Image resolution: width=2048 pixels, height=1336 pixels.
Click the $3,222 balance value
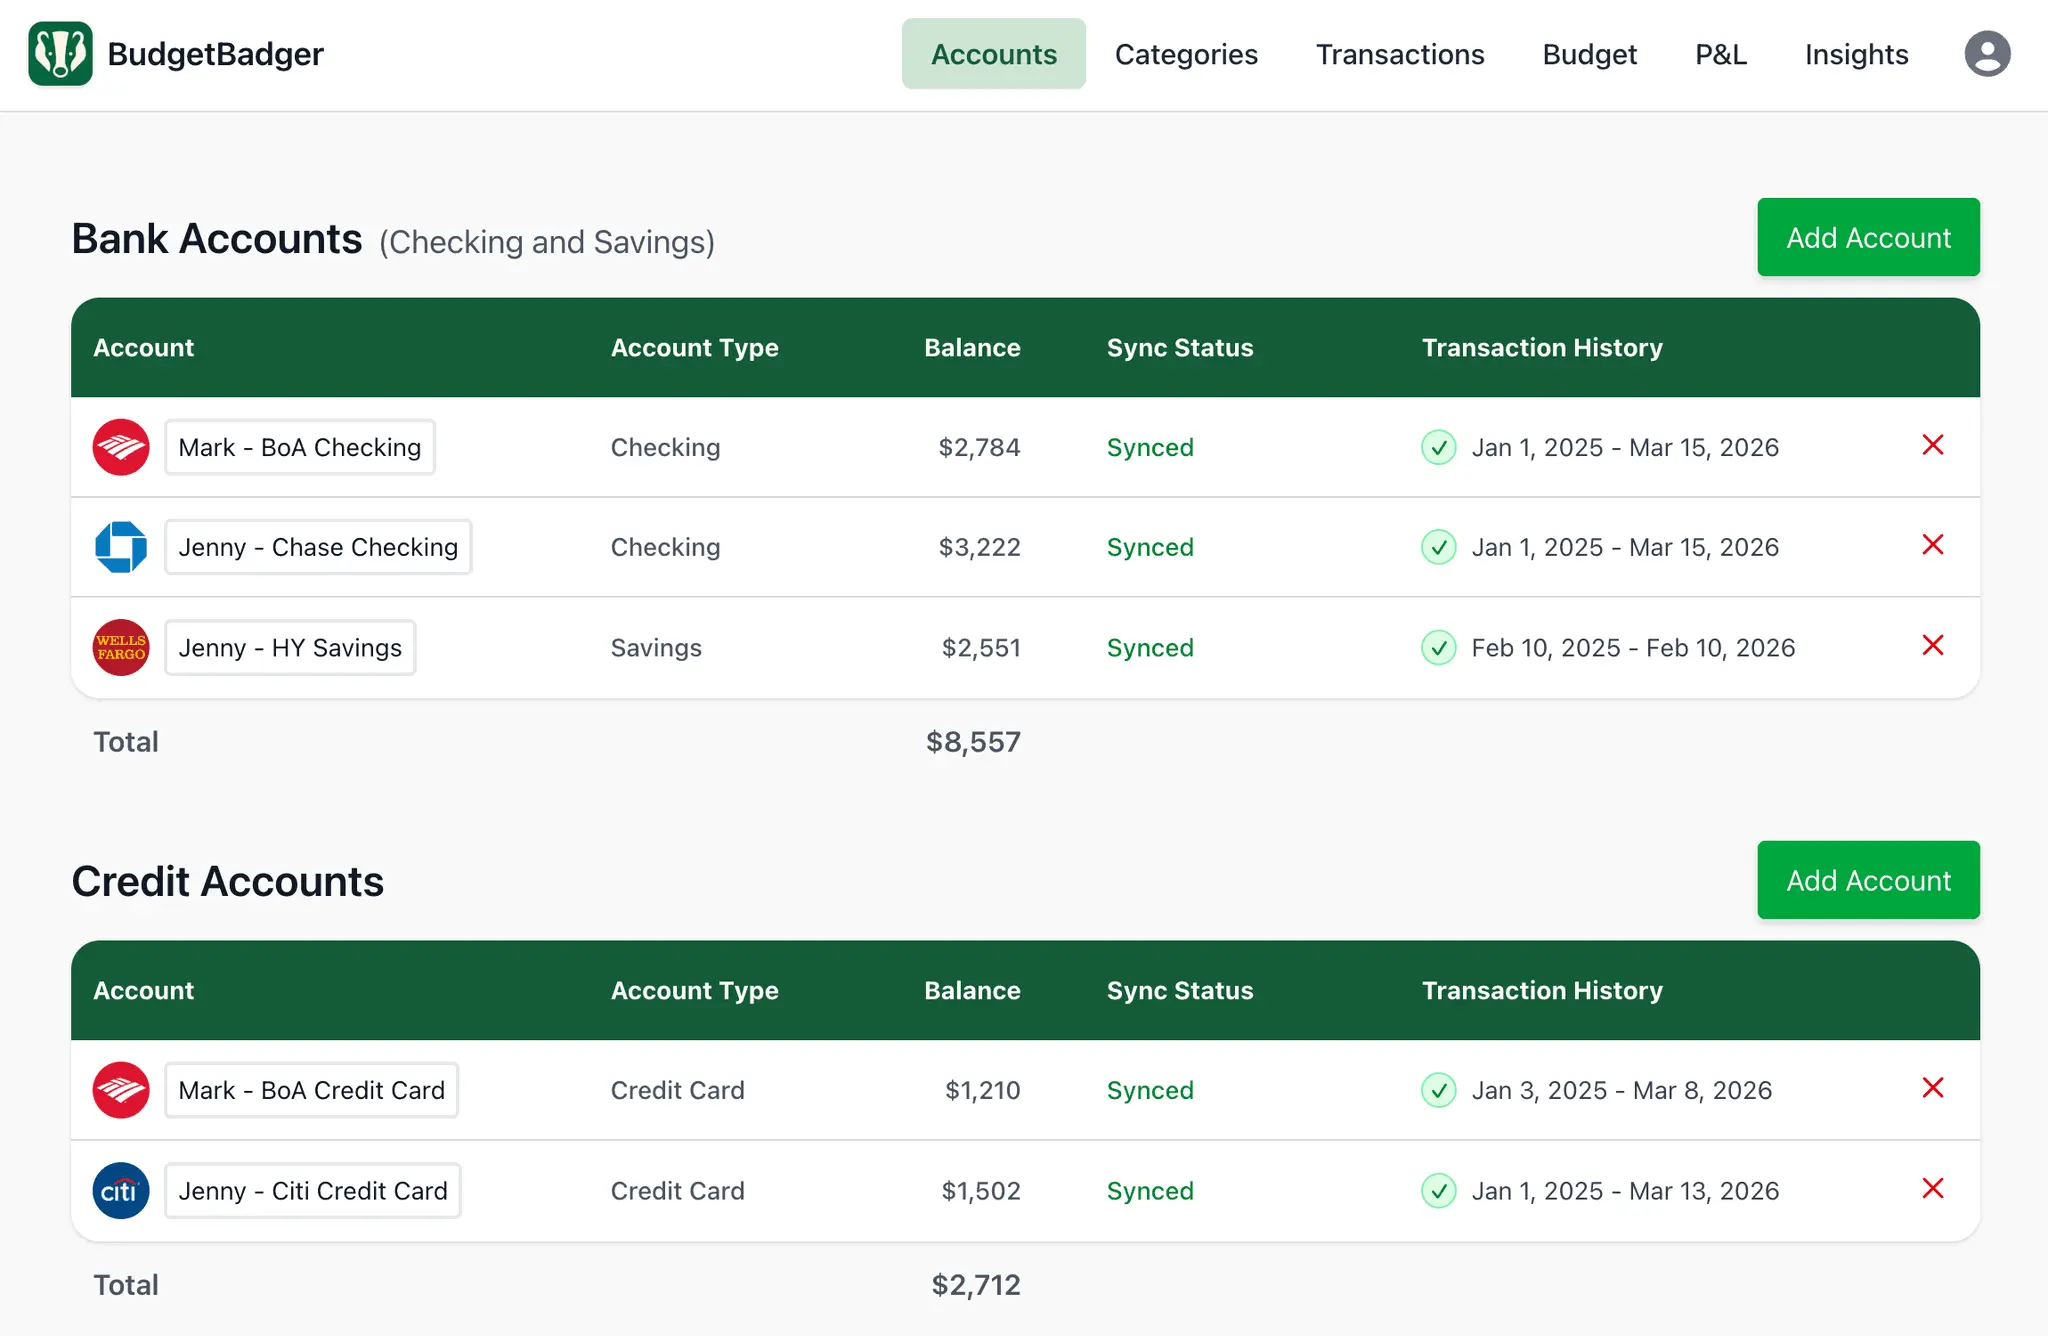coord(979,547)
